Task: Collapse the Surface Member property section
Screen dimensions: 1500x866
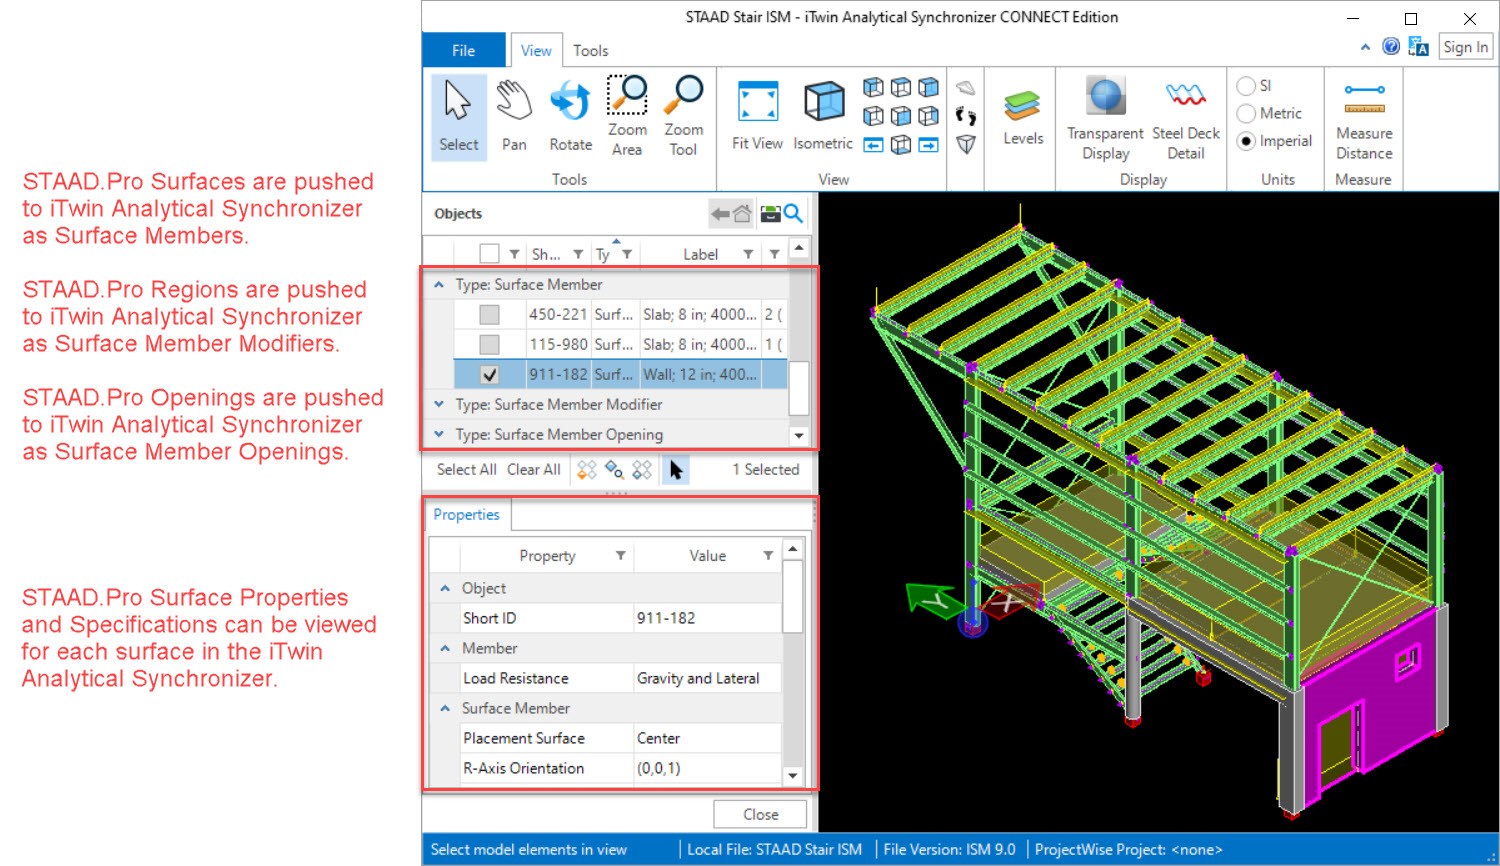Action: [x=445, y=709]
